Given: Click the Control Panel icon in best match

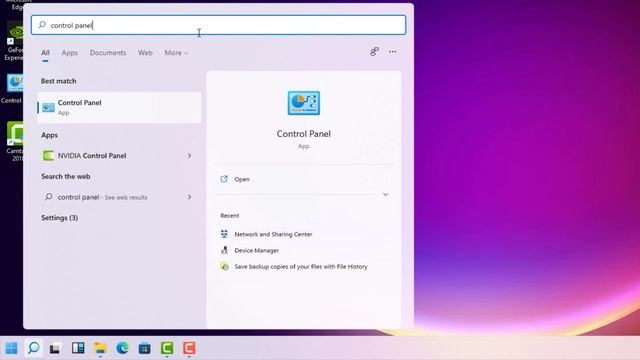Looking at the screenshot, I should click(x=48, y=107).
